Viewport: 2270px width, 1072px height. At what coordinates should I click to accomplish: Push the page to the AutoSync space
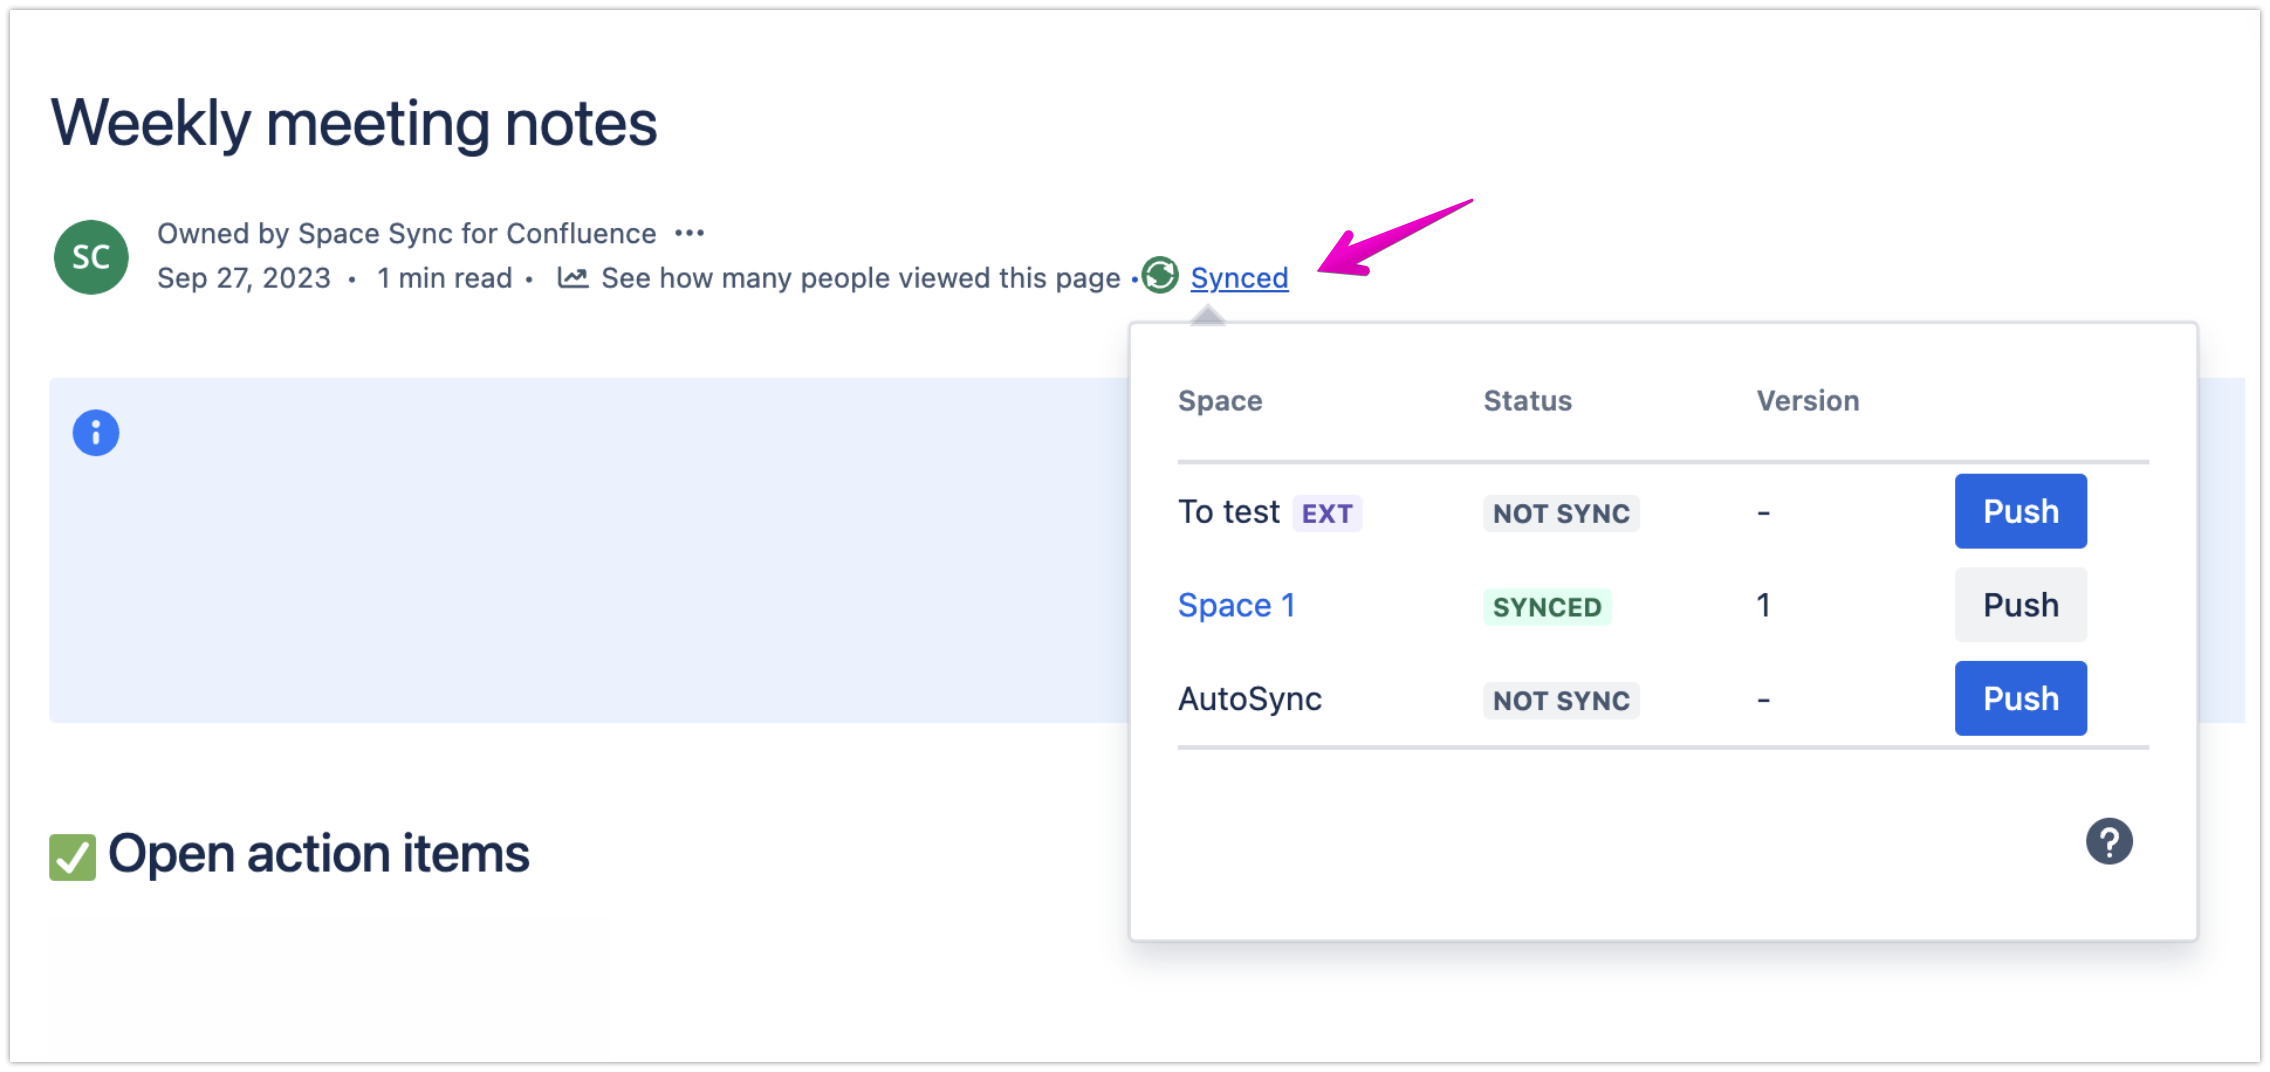[x=2020, y=698]
